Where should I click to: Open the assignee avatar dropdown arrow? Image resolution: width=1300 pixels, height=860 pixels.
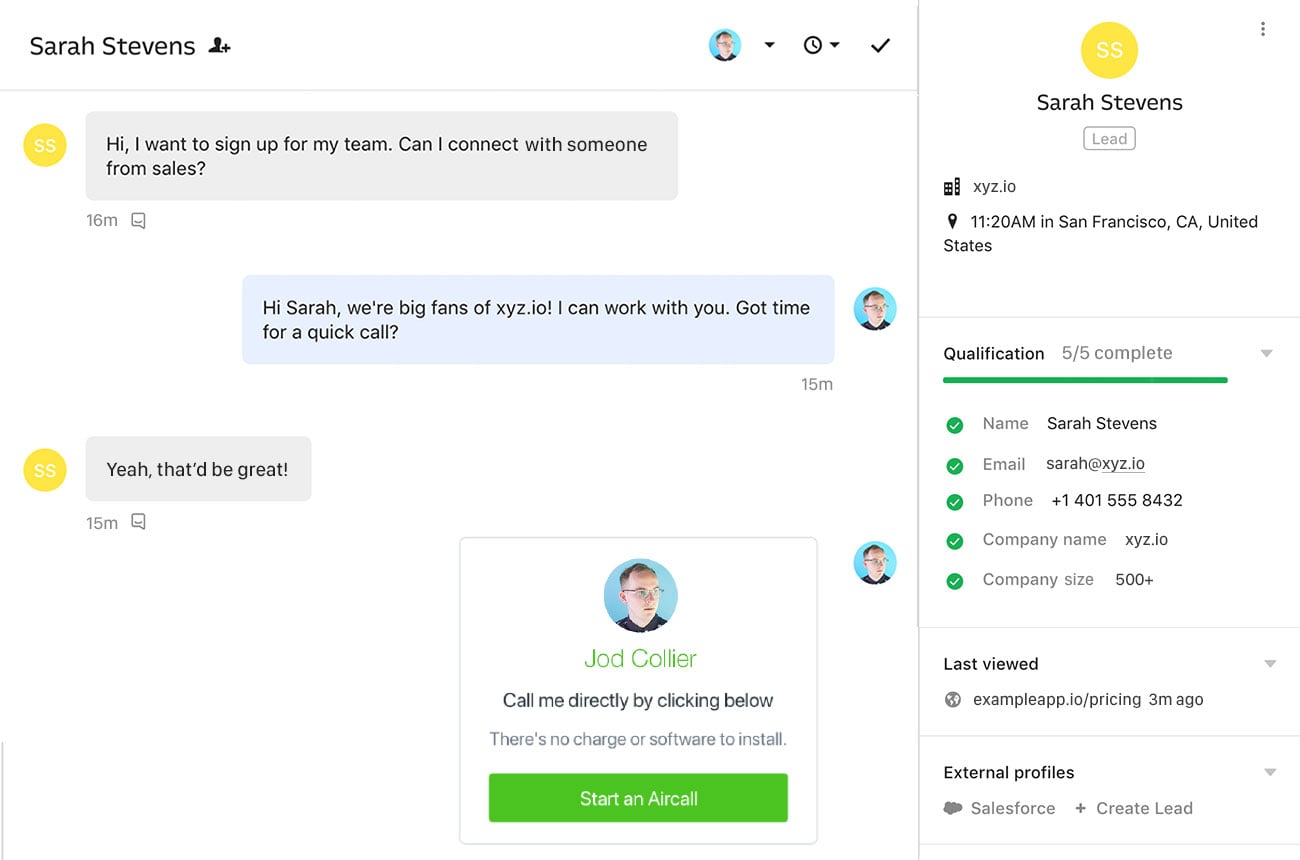coord(769,45)
